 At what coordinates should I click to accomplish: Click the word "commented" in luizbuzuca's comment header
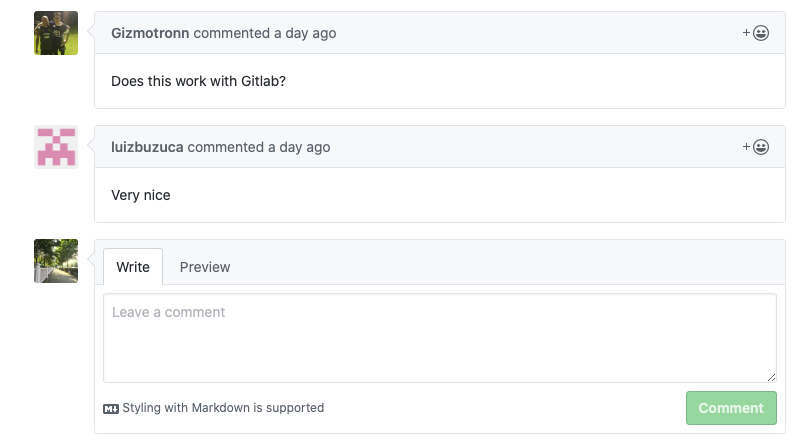tap(225, 147)
